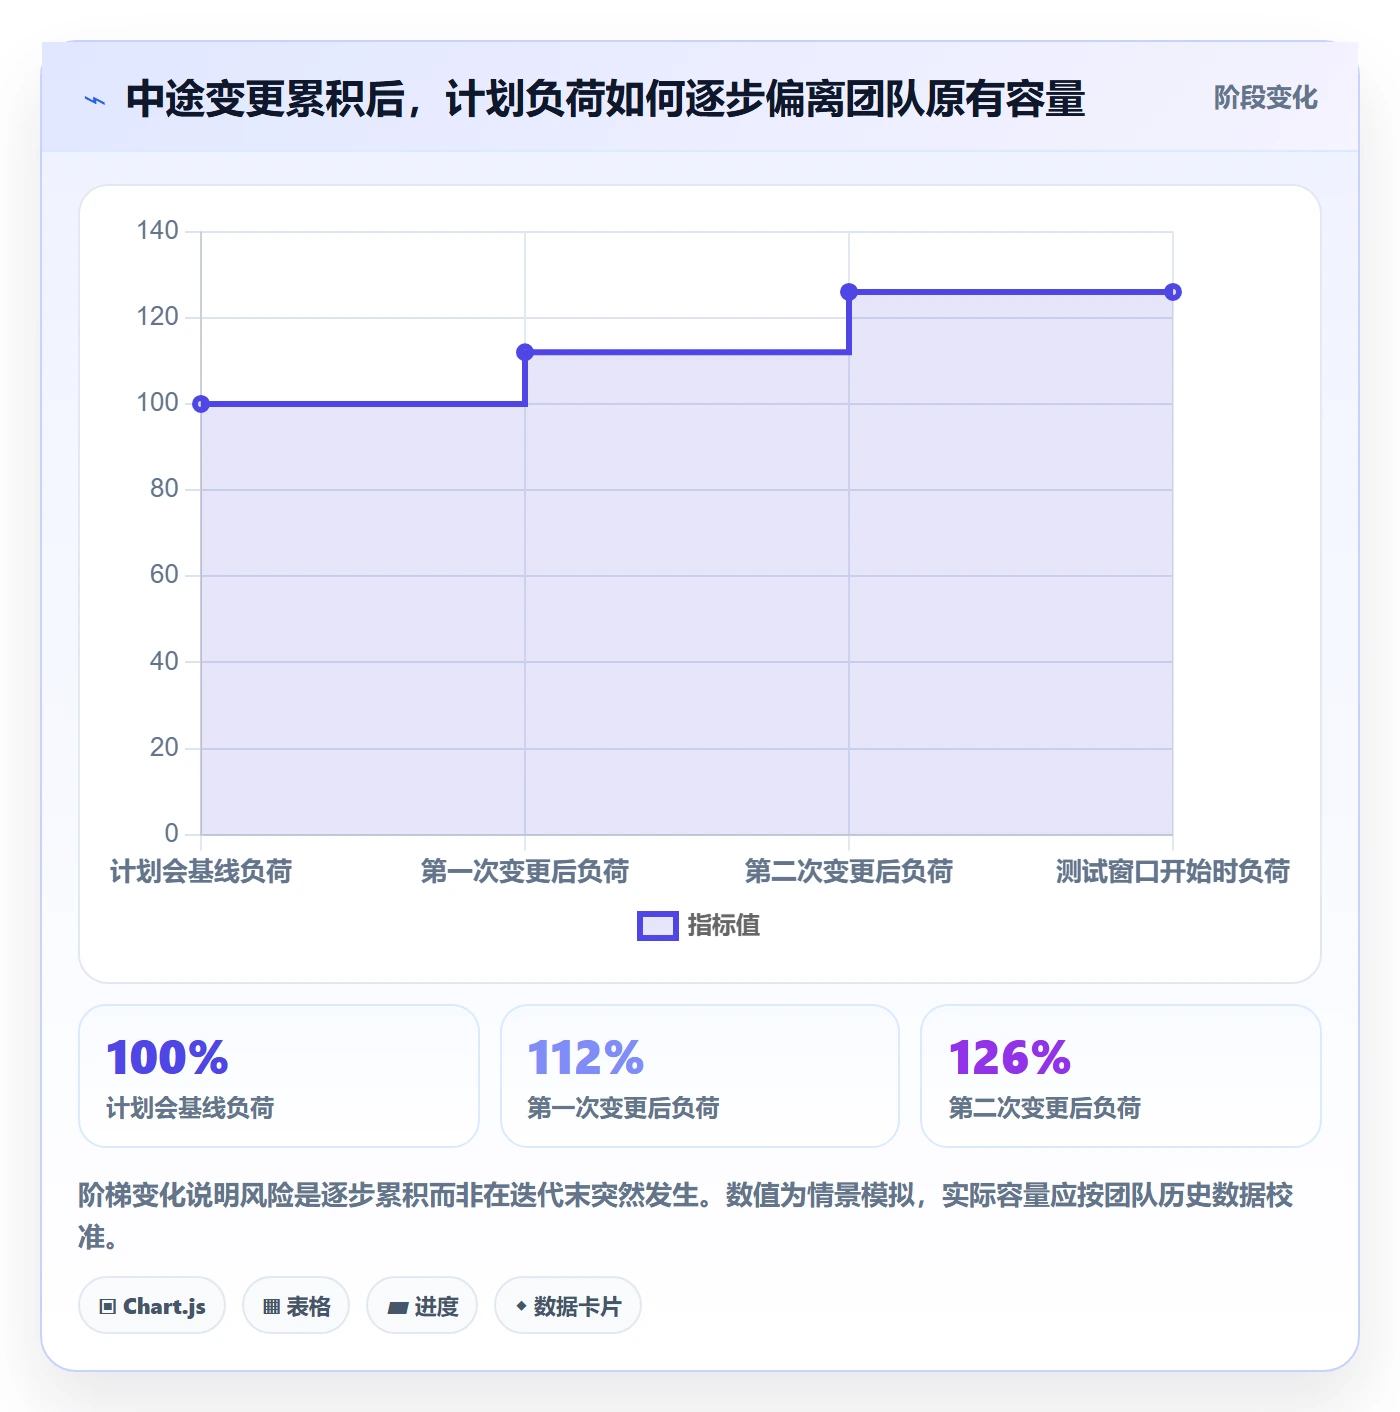Click the lightning bolt icon beside the title

(x=95, y=100)
